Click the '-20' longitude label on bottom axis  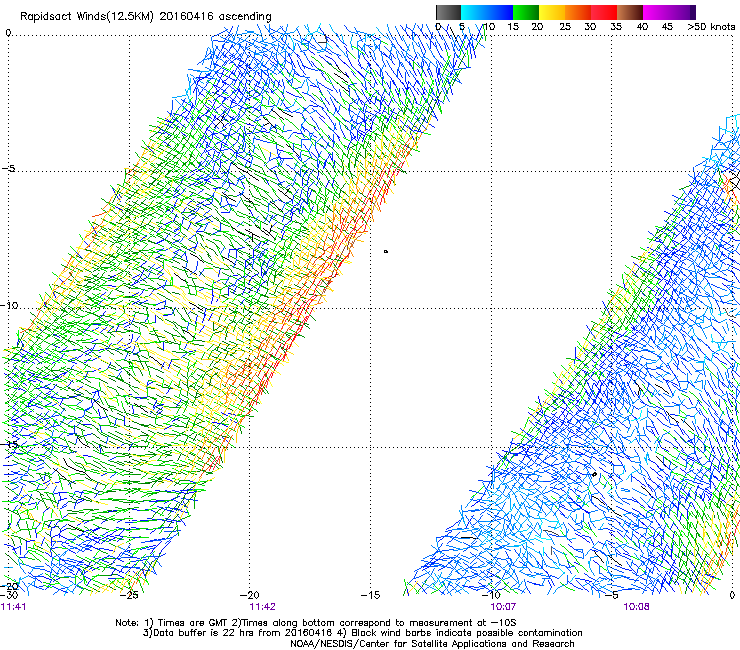pos(250,595)
